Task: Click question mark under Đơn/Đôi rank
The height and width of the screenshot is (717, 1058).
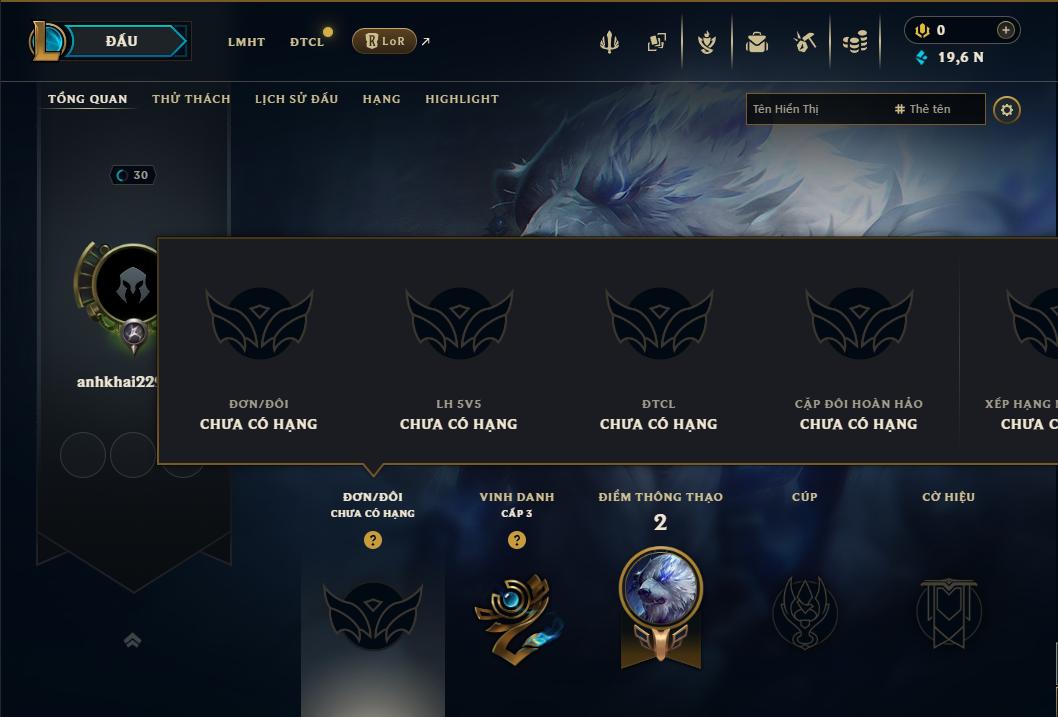Action: click(x=372, y=540)
